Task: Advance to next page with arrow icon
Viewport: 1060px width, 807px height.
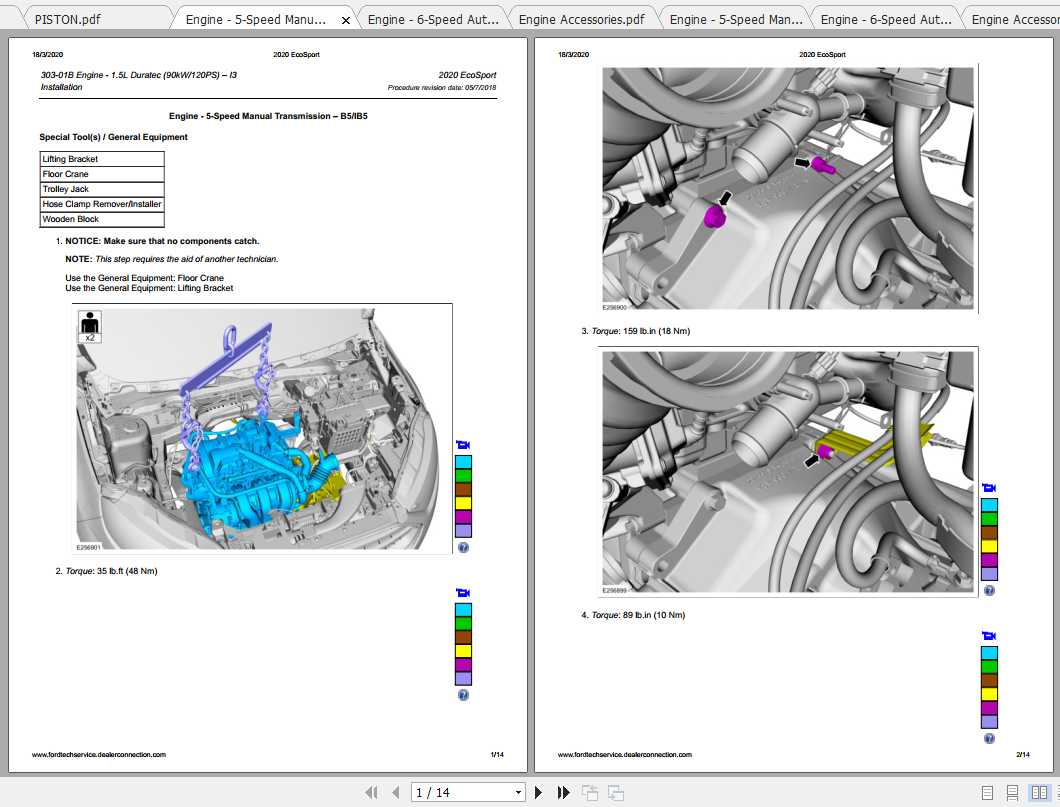Action: point(538,792)
